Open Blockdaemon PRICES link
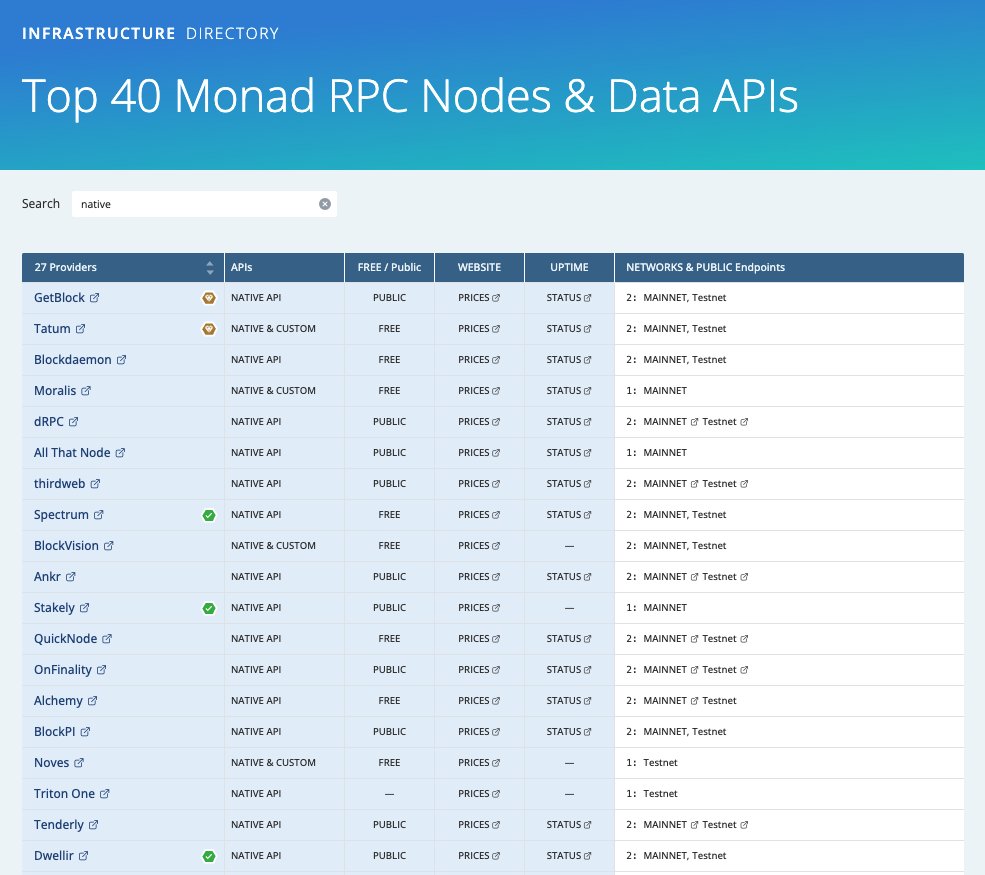 click(479, 360)
